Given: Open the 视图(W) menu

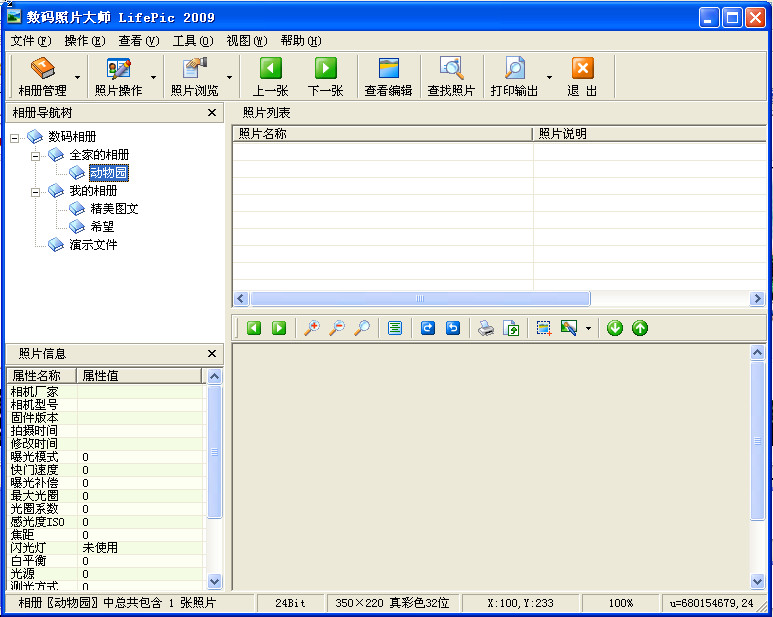Looking at the screenshot, I should [246, 41].
